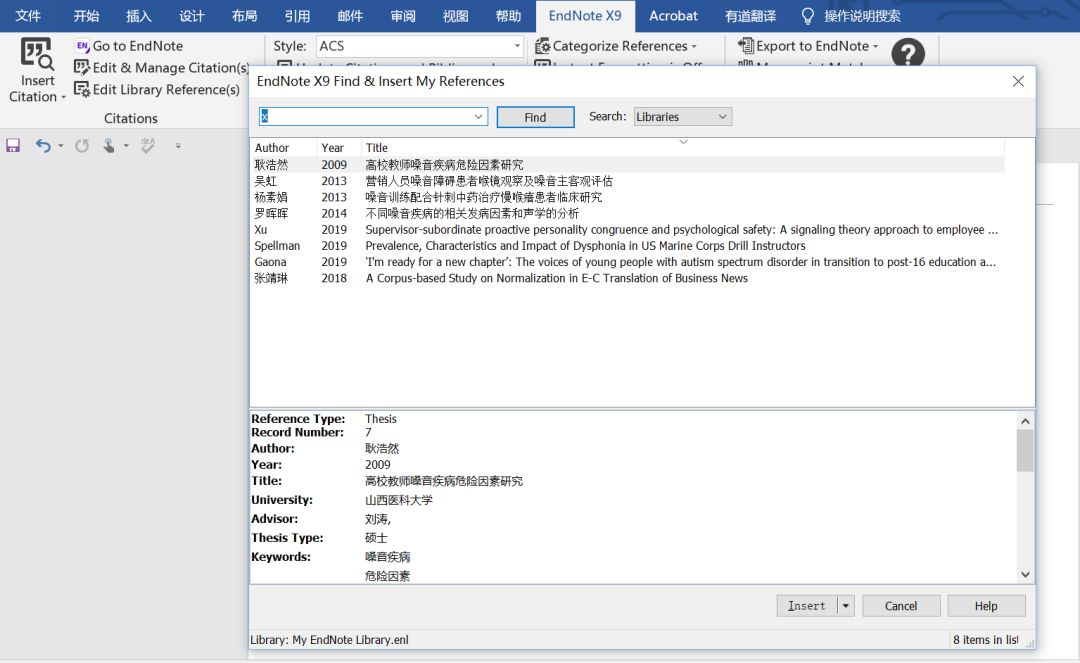
Task: Switch to the 有道翻译 tab
Action: (x=751, y=16)
